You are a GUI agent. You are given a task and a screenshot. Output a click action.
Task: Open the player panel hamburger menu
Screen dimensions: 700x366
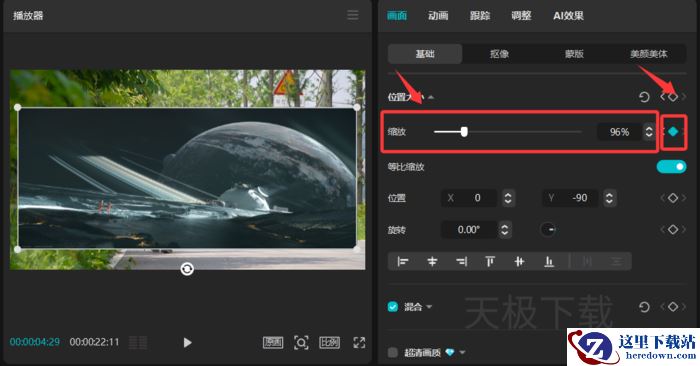click(353, 15)
